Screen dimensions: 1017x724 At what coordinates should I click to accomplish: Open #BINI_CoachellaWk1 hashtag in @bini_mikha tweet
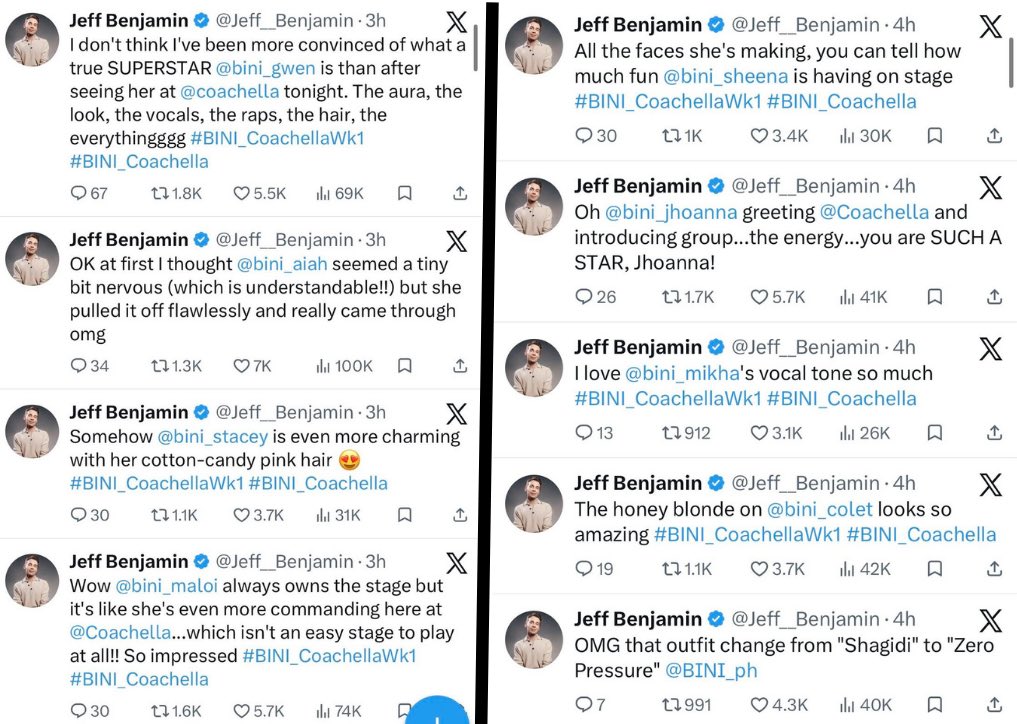click(667, 399)
